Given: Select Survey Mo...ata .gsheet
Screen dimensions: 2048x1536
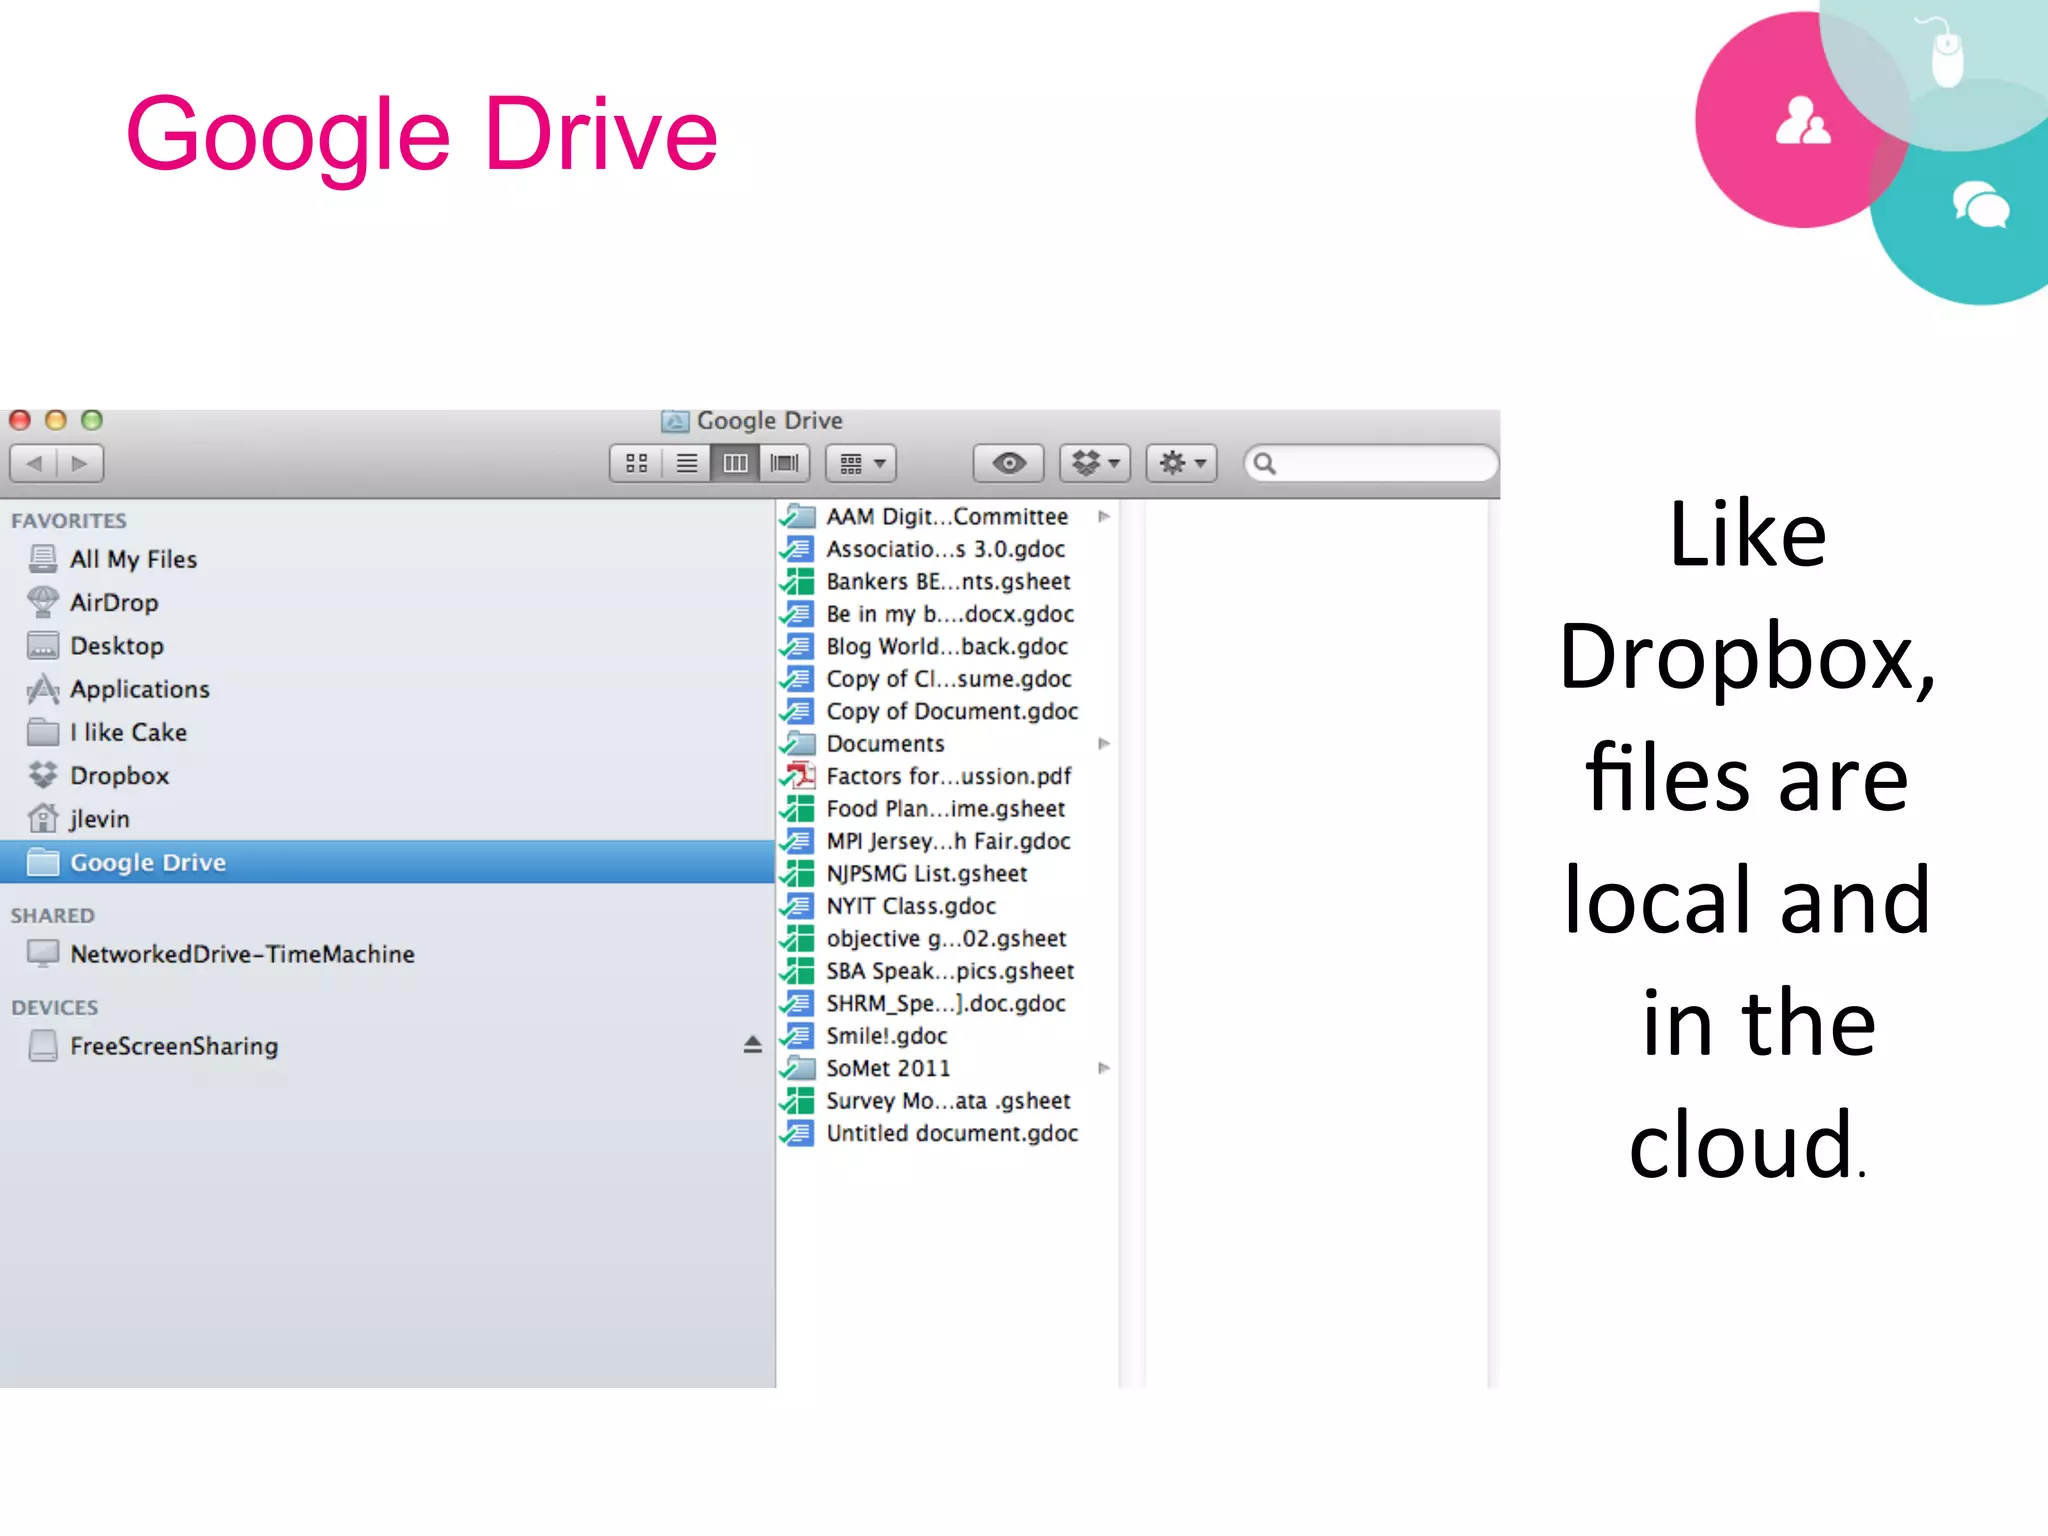Looking at the screenshot, I should (947, 1101).
